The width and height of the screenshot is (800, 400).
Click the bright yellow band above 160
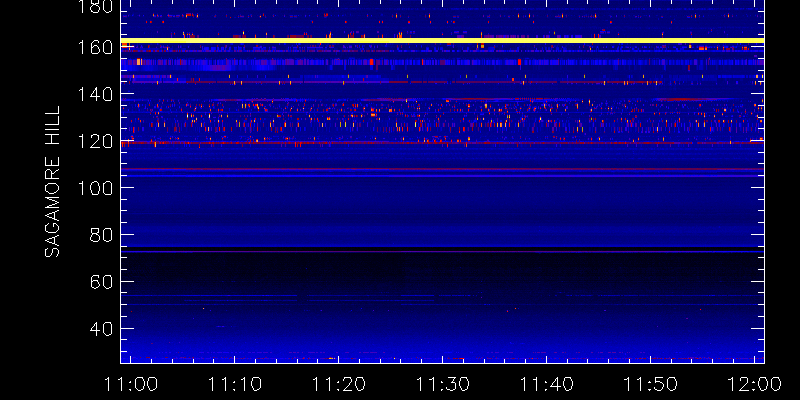coord(442,40)
